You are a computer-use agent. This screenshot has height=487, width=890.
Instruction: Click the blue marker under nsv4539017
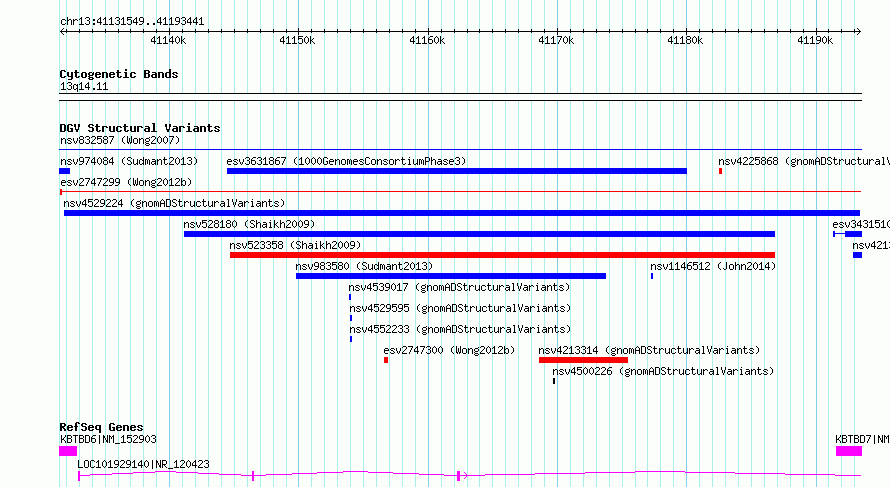click(350, 297)
